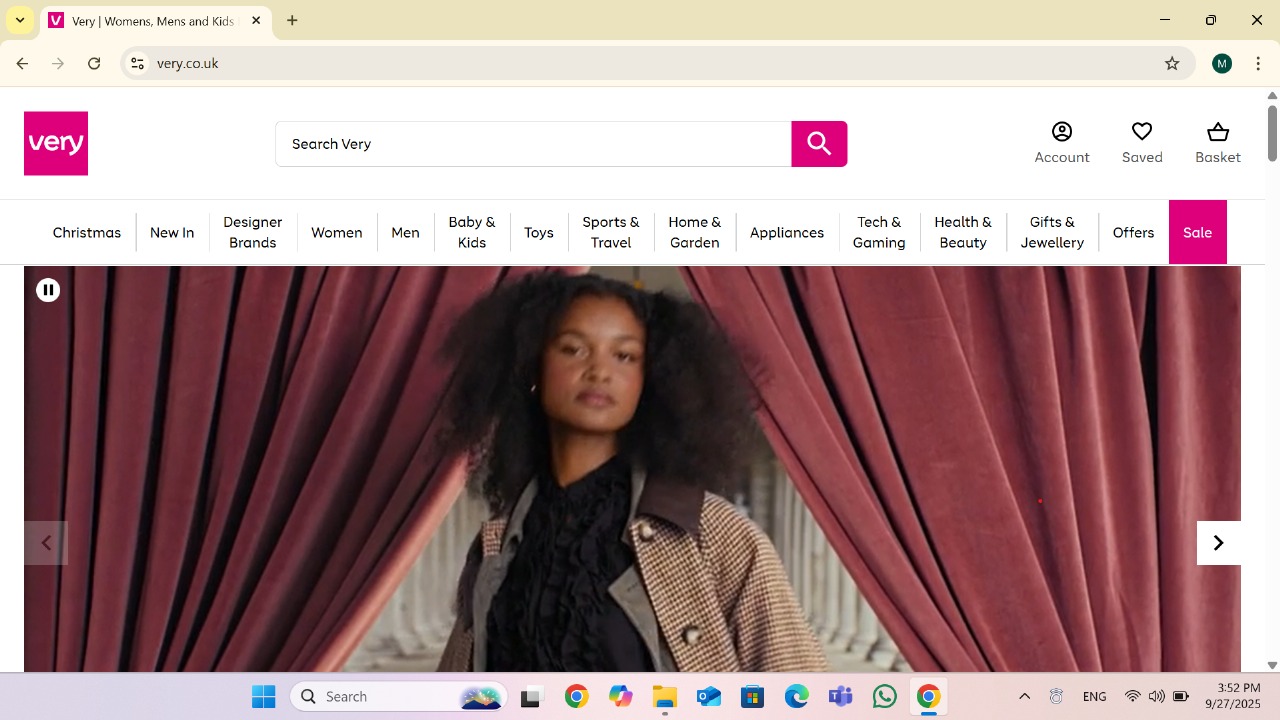Open Chrome three-dot menu

click(x=1258, y=64)
